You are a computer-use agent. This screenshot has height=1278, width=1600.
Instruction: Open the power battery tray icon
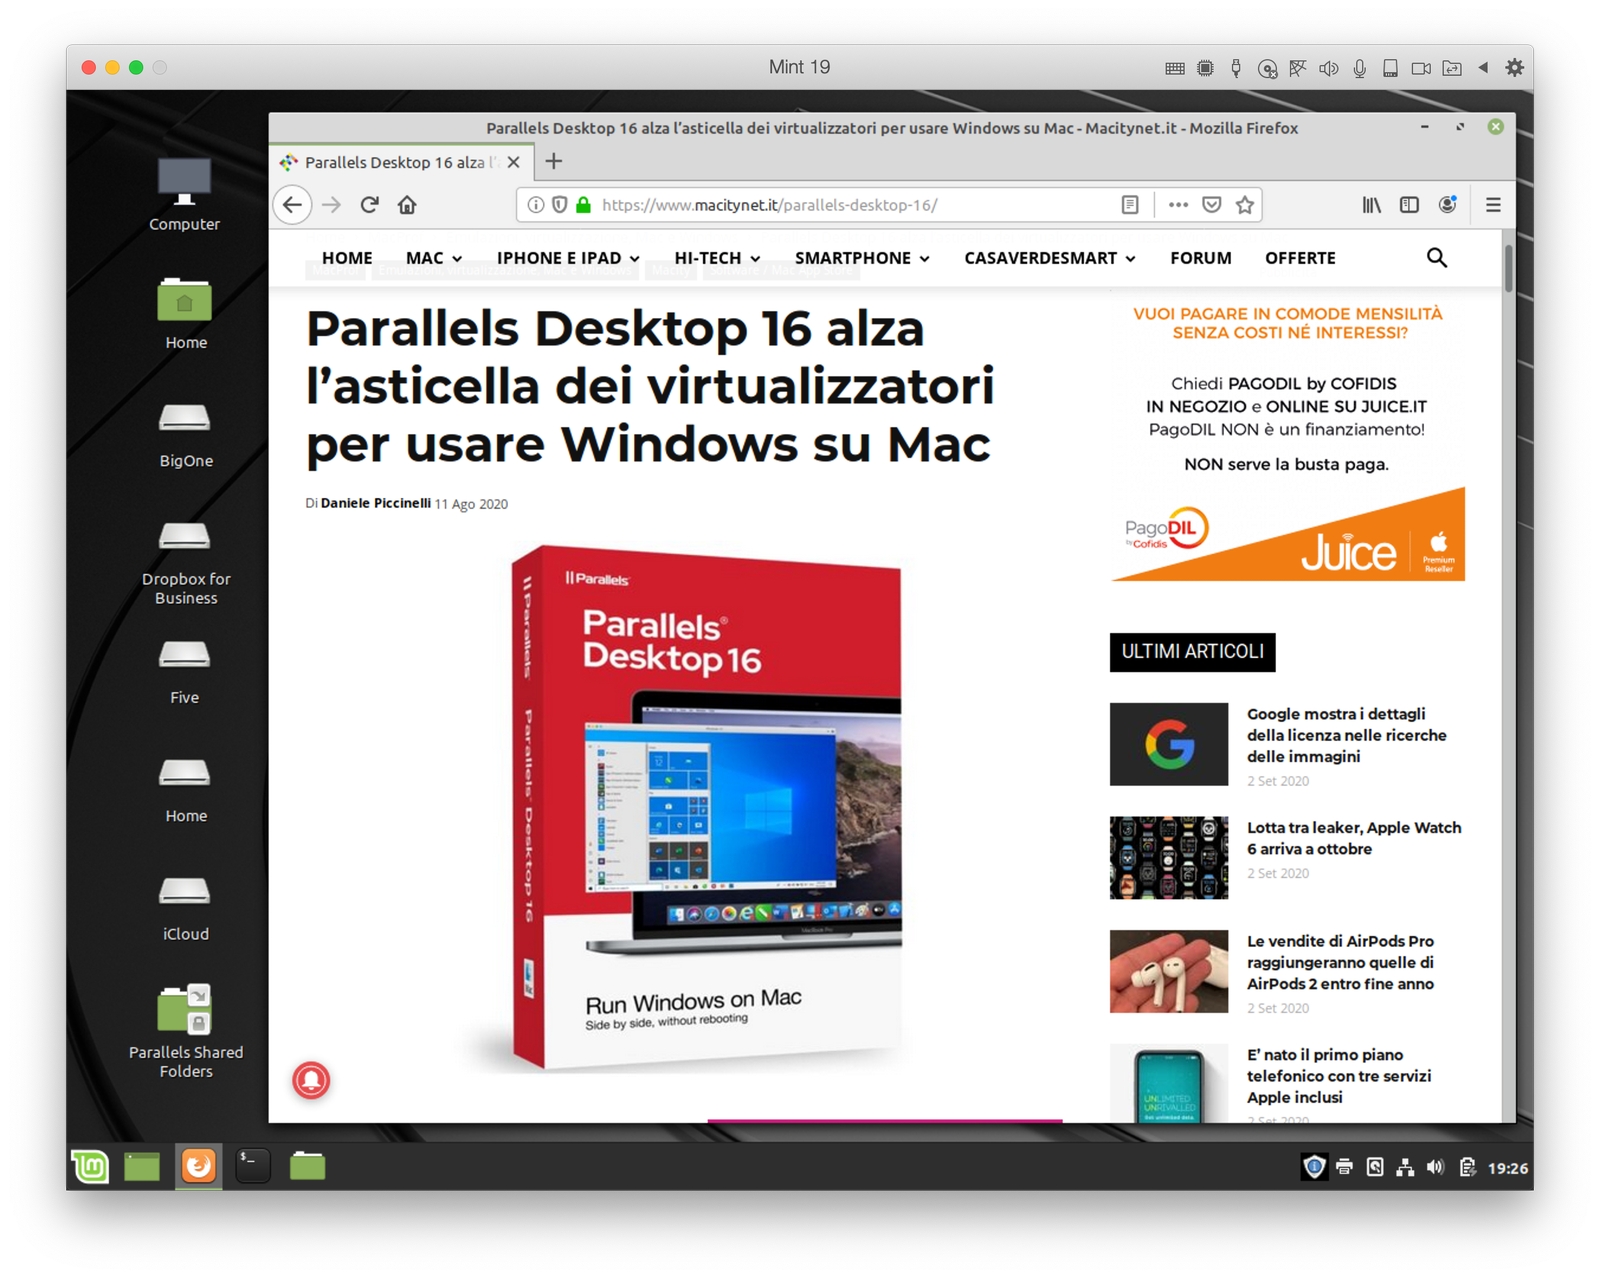[x=1467, y=1167]
